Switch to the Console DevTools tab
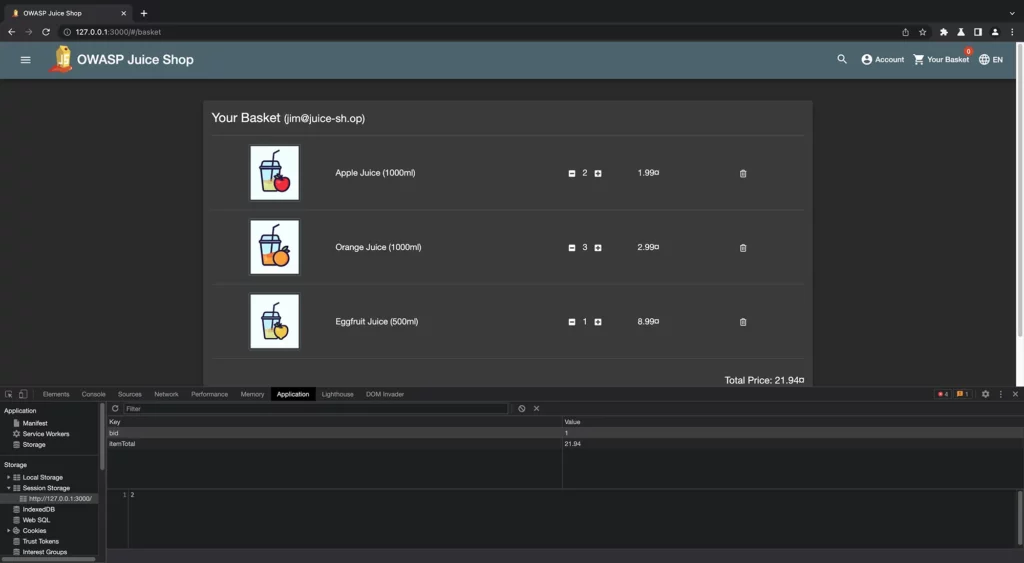The height and width of the screenshot is (563, 1024). point(93,394)
